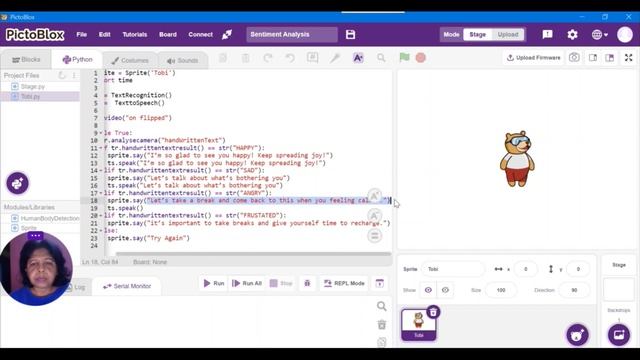
Task: Delete the Tobi sprite thumbnail
Action: [x=433, y=312]
